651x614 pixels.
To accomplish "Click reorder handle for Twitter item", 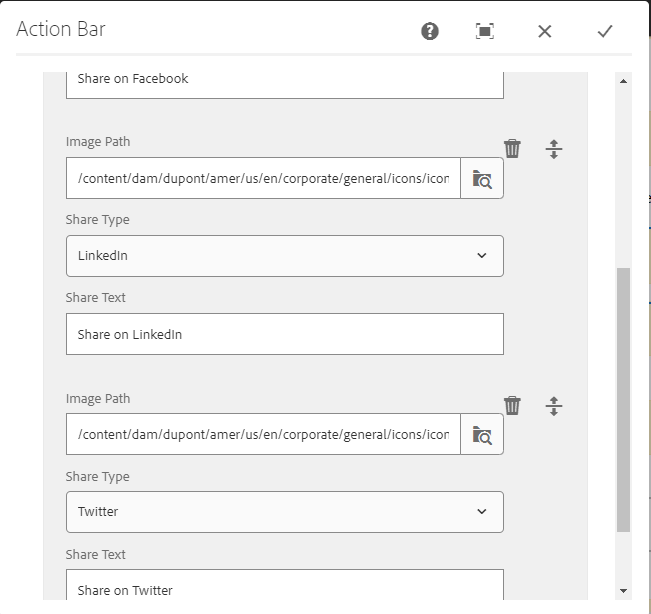I will point(554,406).
